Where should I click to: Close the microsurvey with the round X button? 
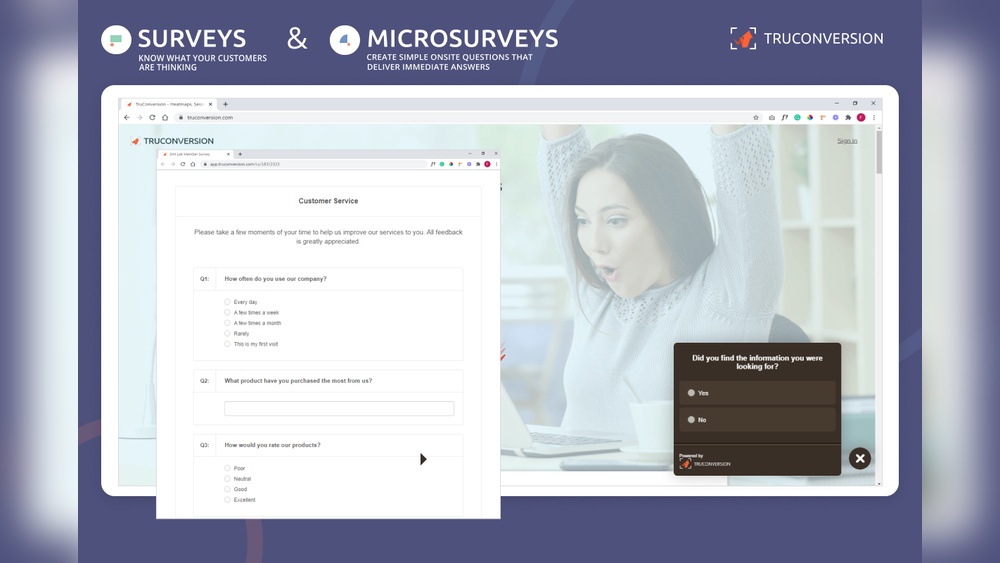click(x=860, y=458)
